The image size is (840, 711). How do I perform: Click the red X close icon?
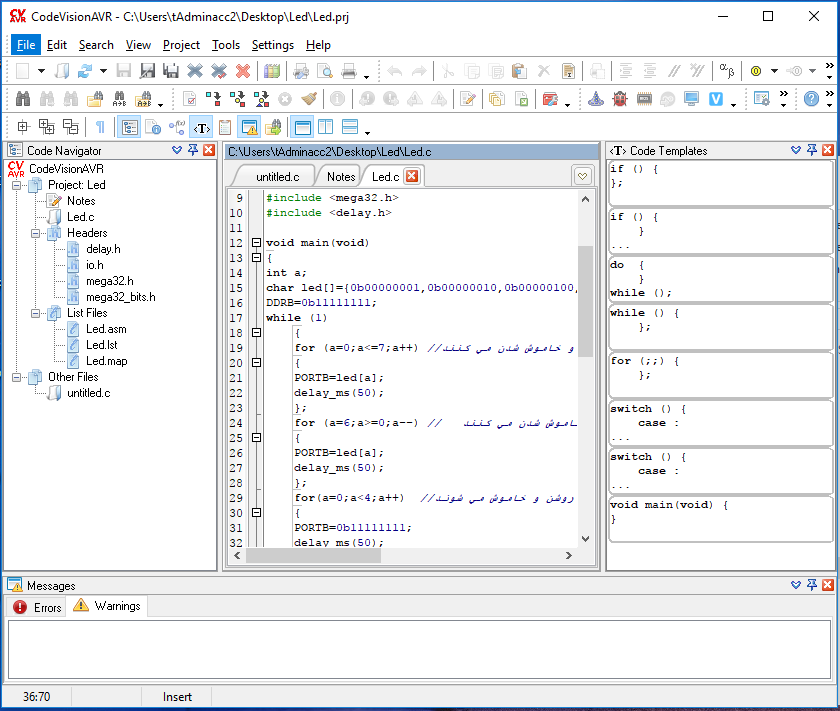click(x=243, y=71)
